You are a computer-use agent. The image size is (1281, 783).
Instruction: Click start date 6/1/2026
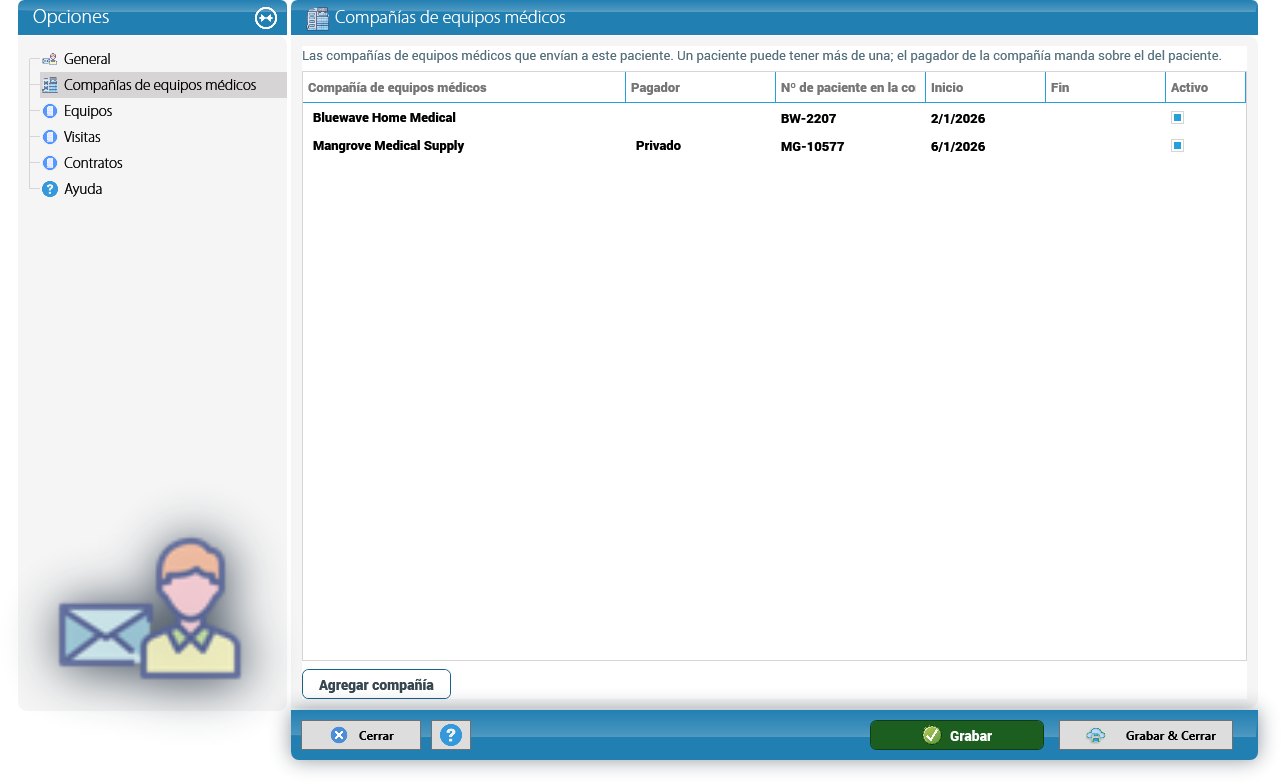pos(958,147)
